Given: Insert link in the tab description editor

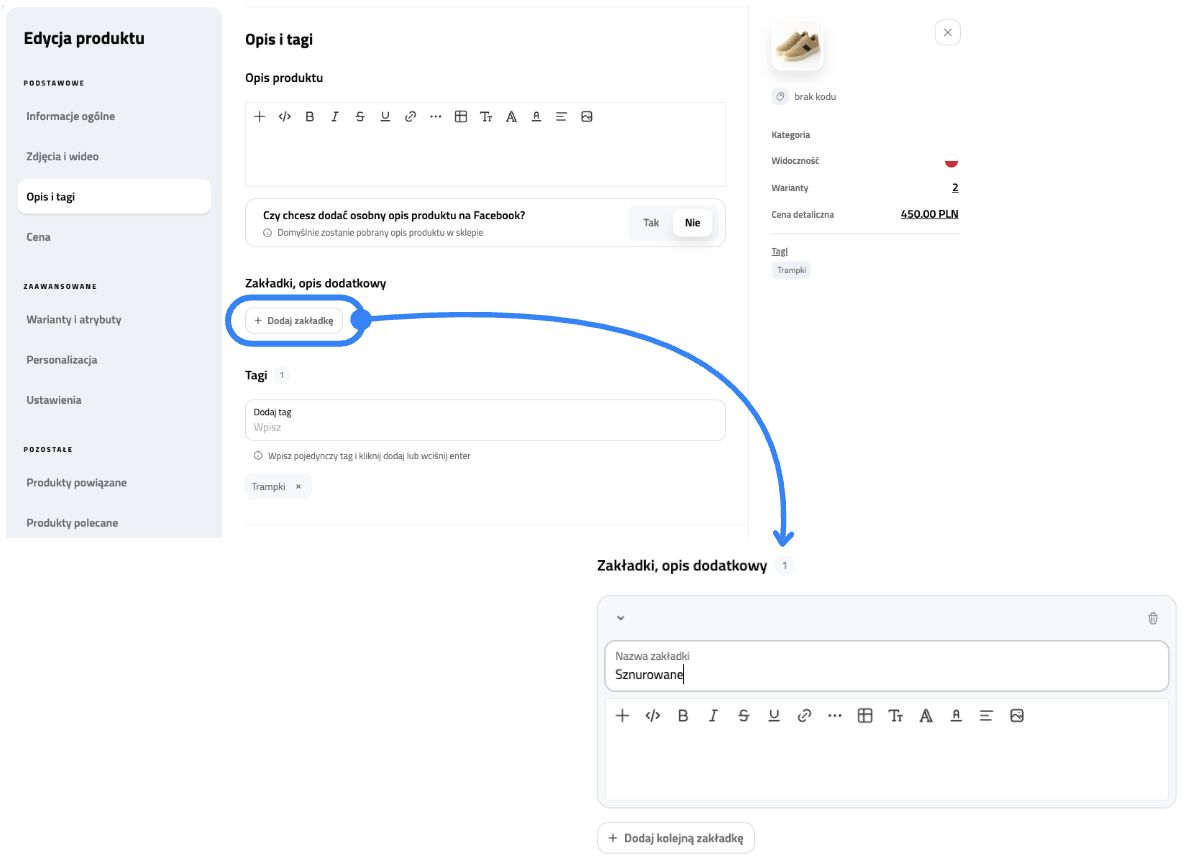Looking at the screenshot, I should (804, 716).
